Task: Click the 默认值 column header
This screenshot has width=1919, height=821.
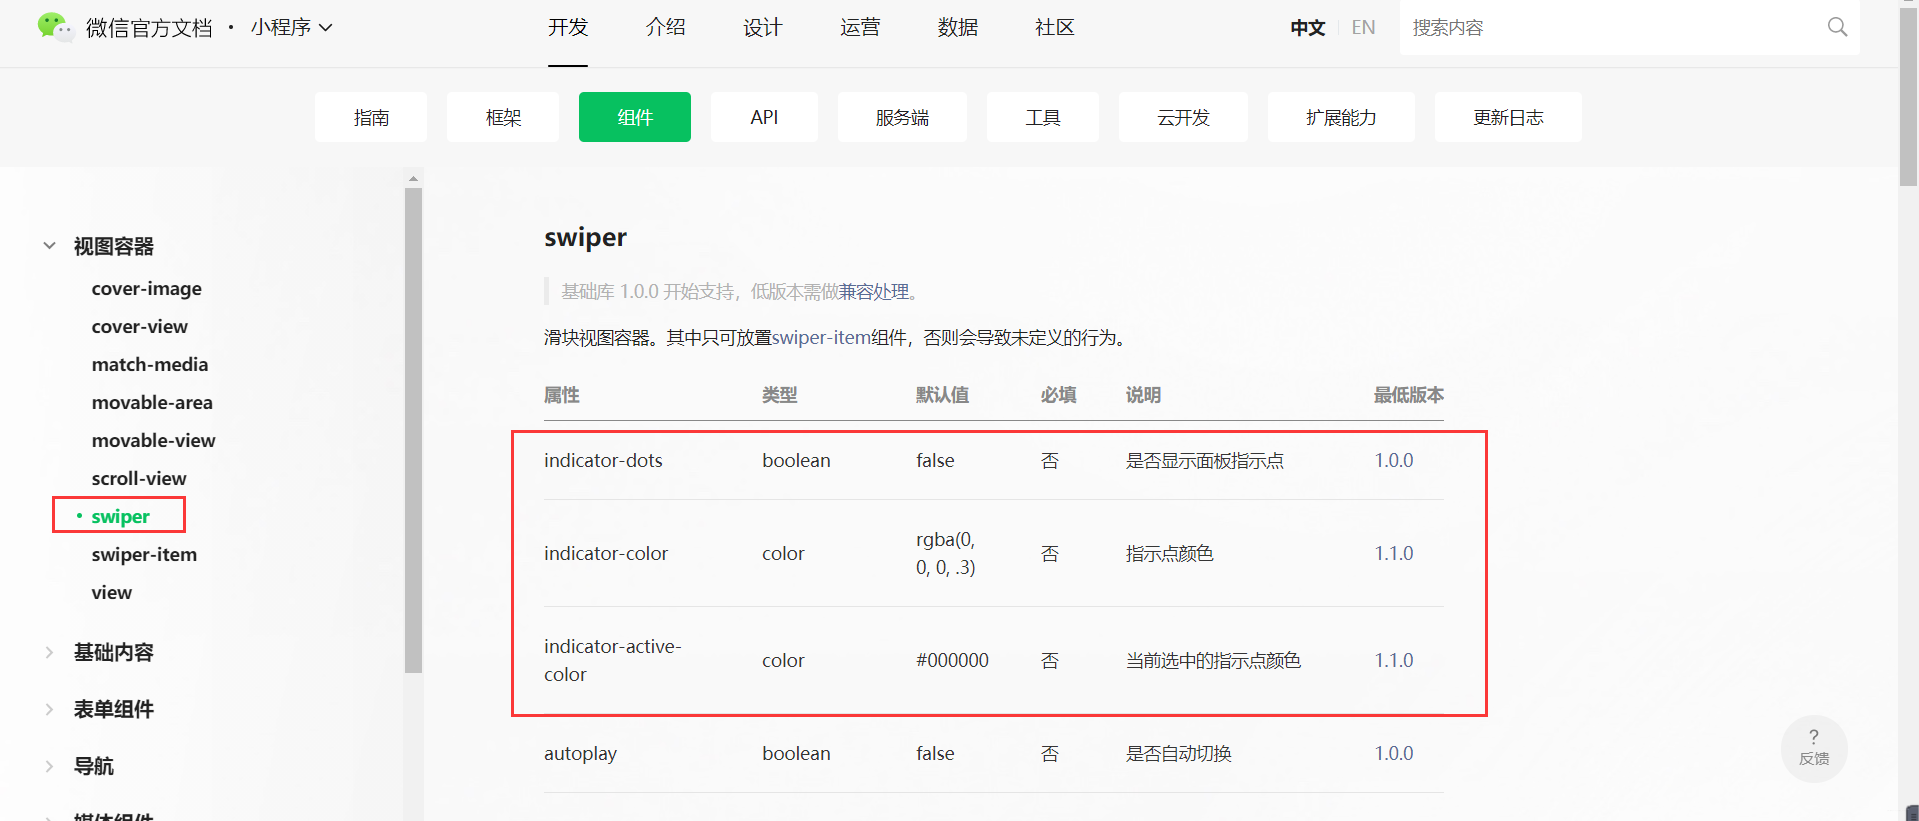Action: 942,395
